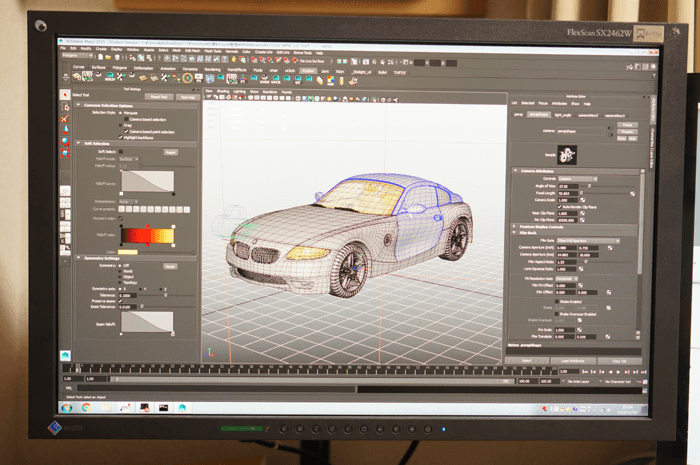
Task: Click the Windows Start button
Action: 65,408
